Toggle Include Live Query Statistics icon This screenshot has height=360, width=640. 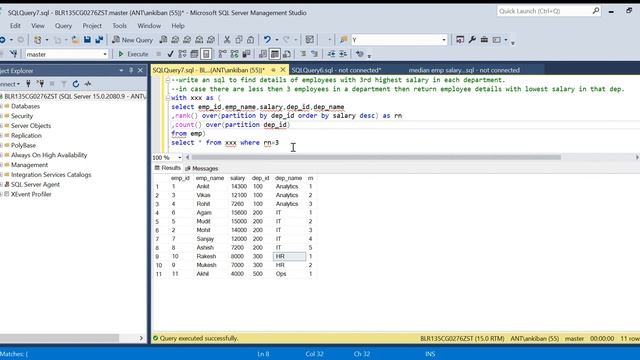point(234,54)
